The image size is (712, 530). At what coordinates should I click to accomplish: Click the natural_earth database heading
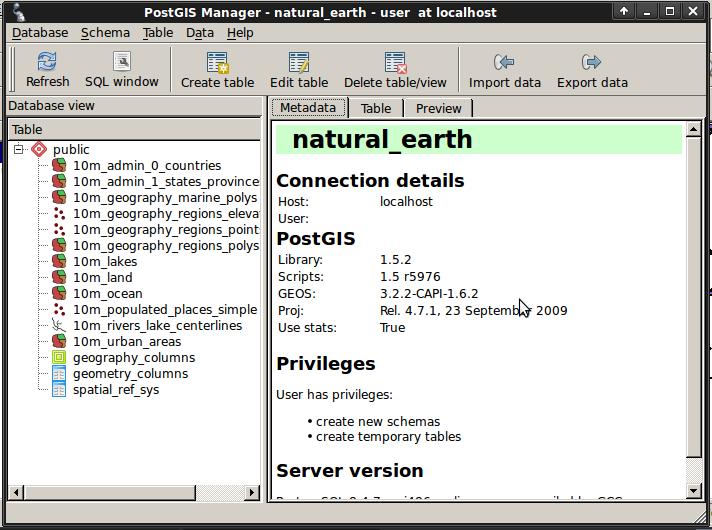coord(382,139)
